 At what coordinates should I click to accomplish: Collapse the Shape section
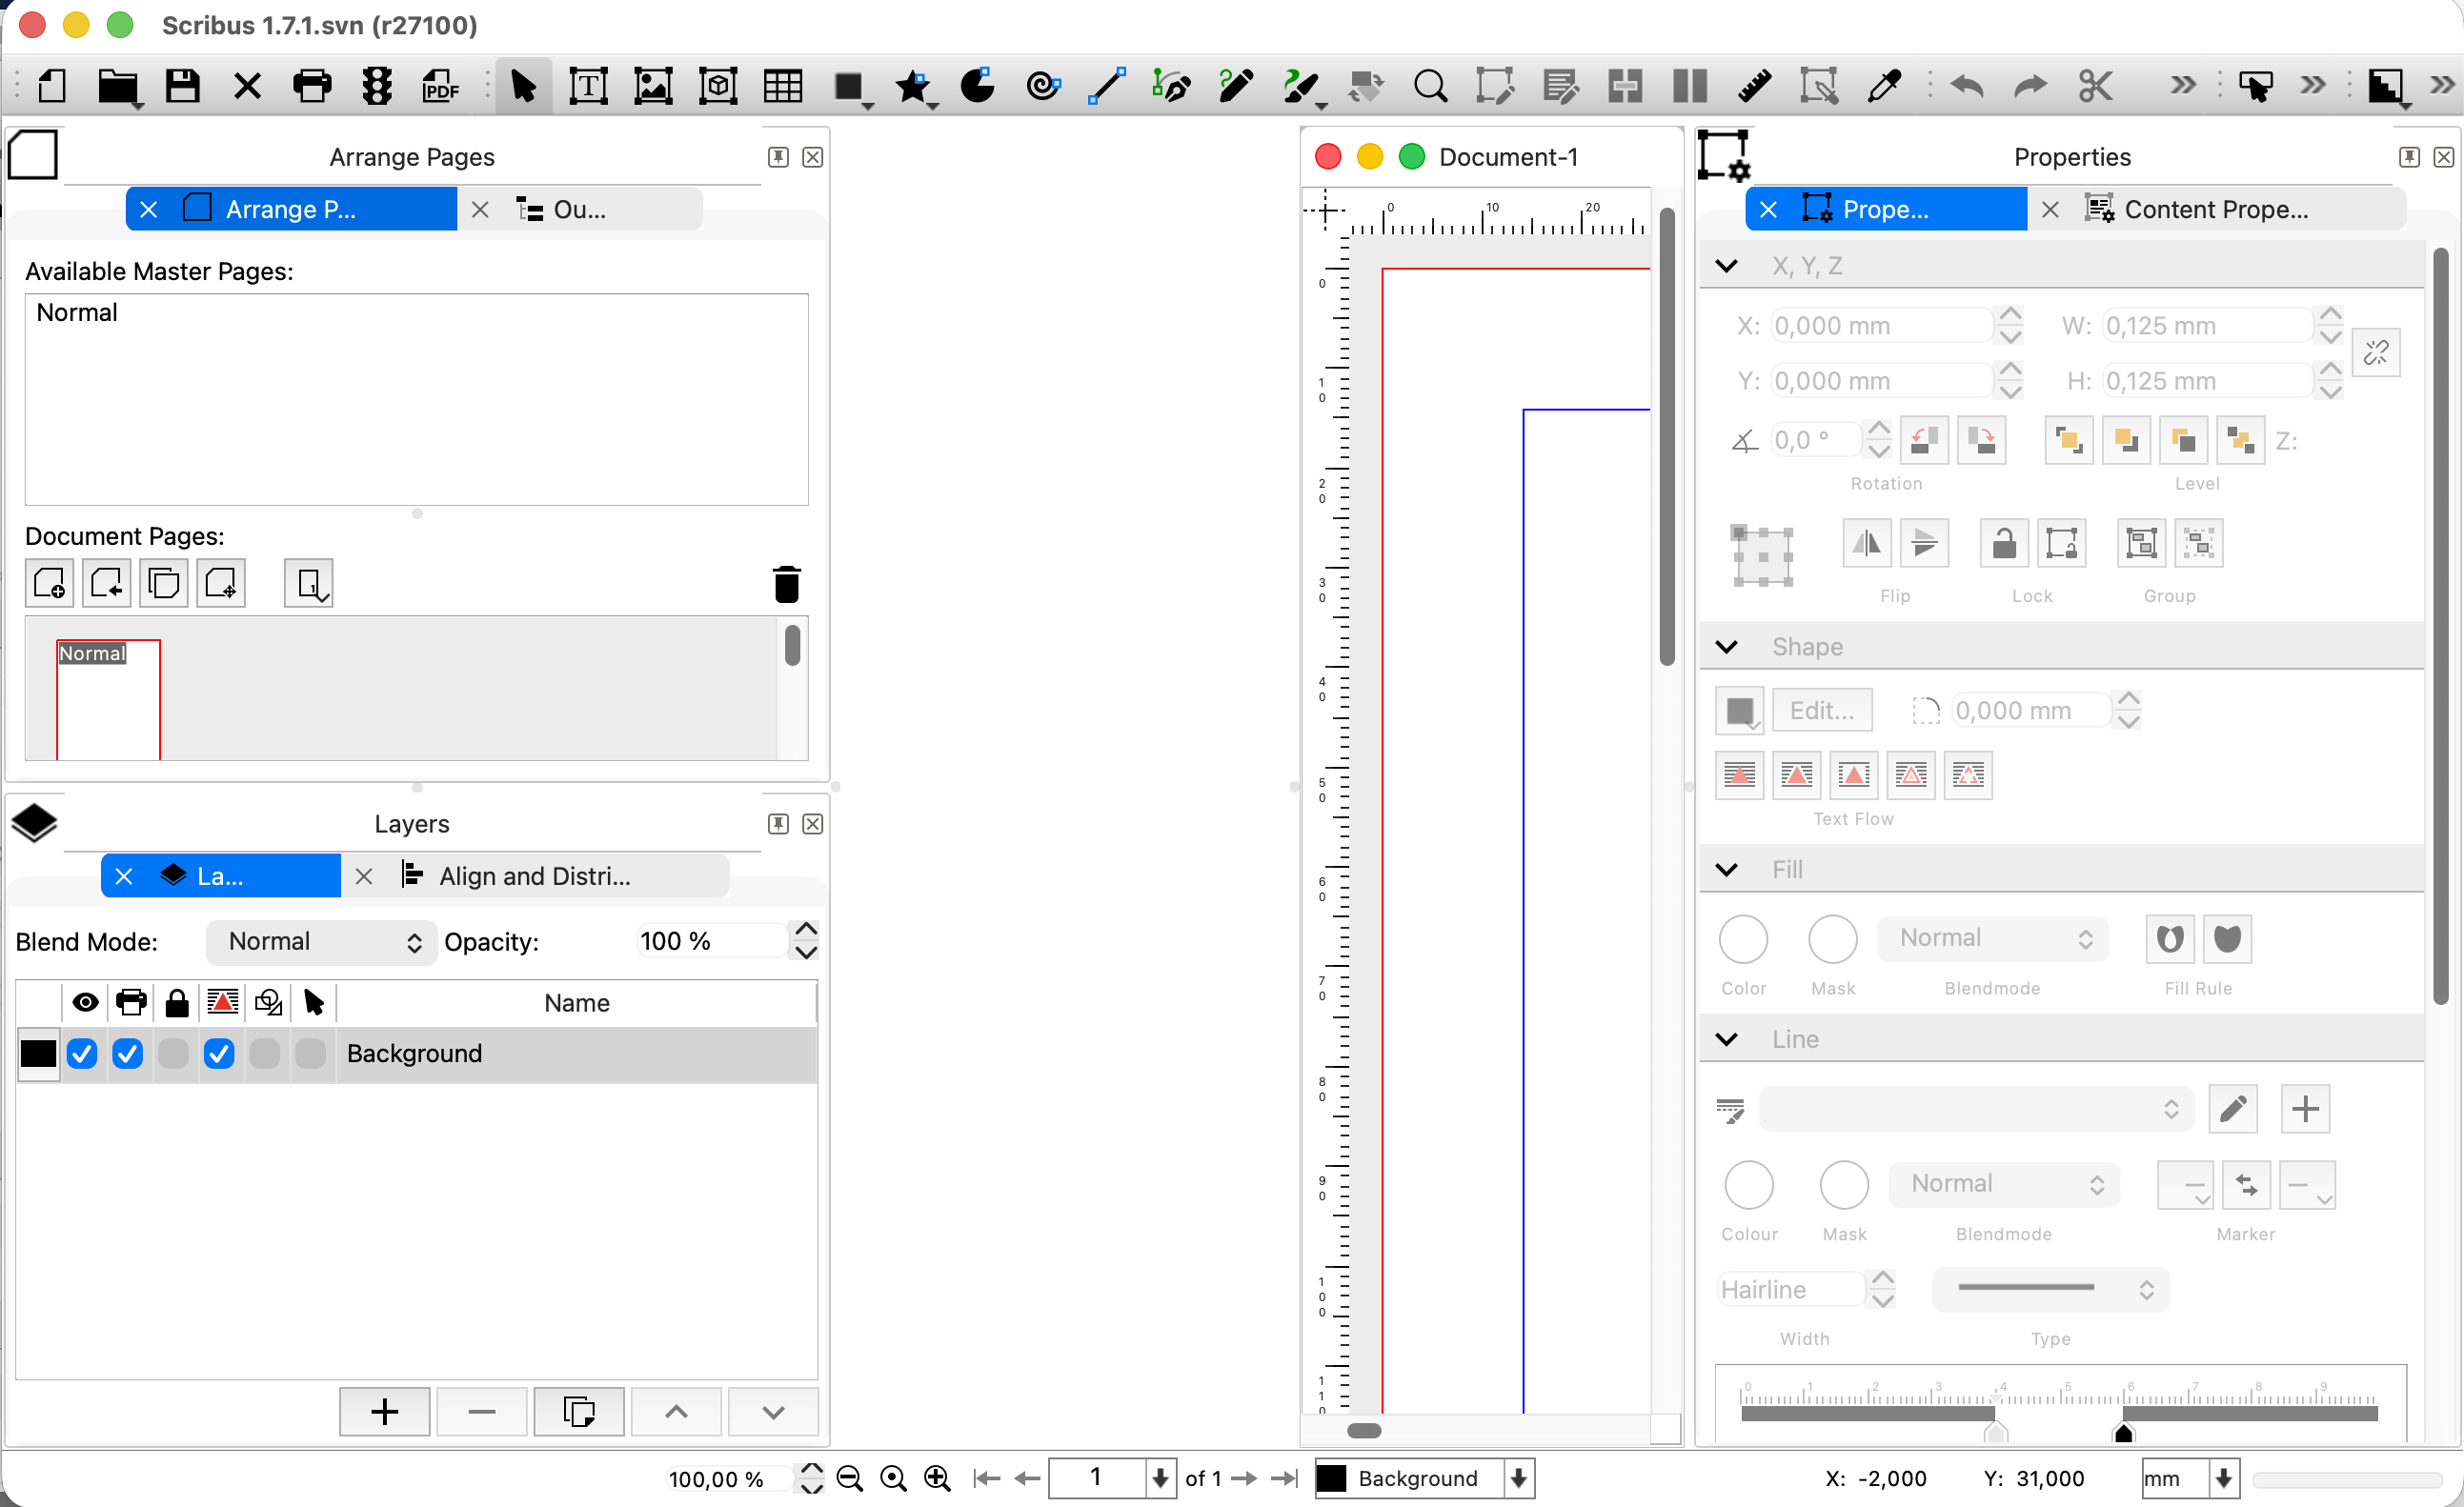click(1727, 647)
